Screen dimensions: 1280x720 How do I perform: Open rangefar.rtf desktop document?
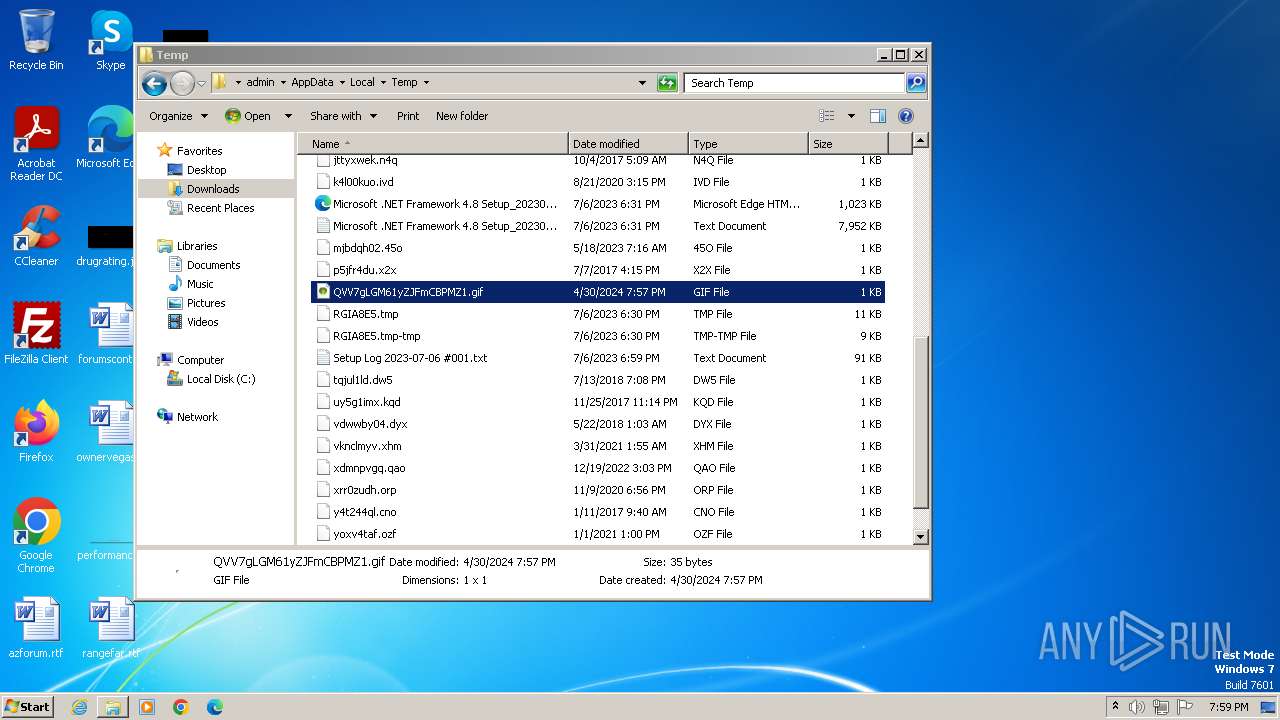110,627
